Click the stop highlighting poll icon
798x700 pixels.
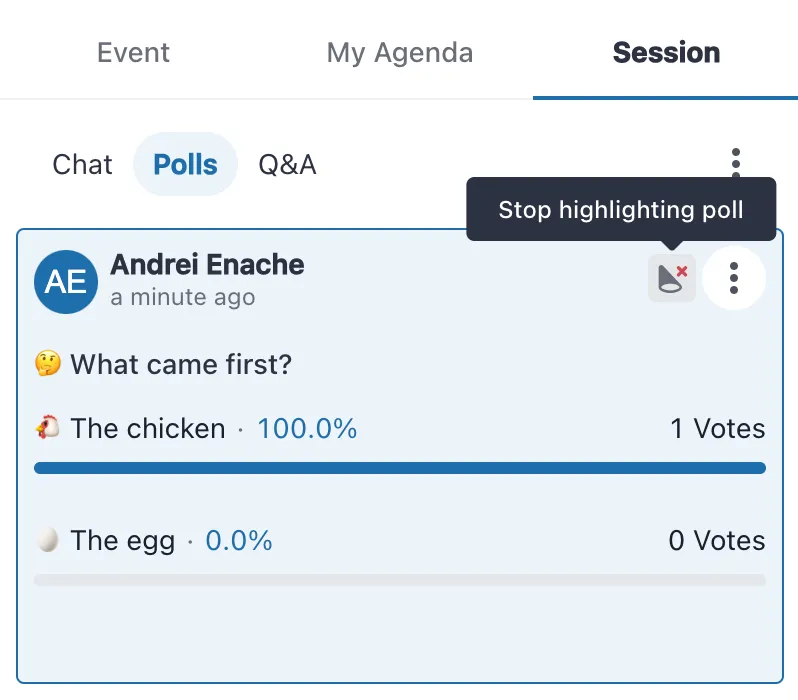(671, 278)
